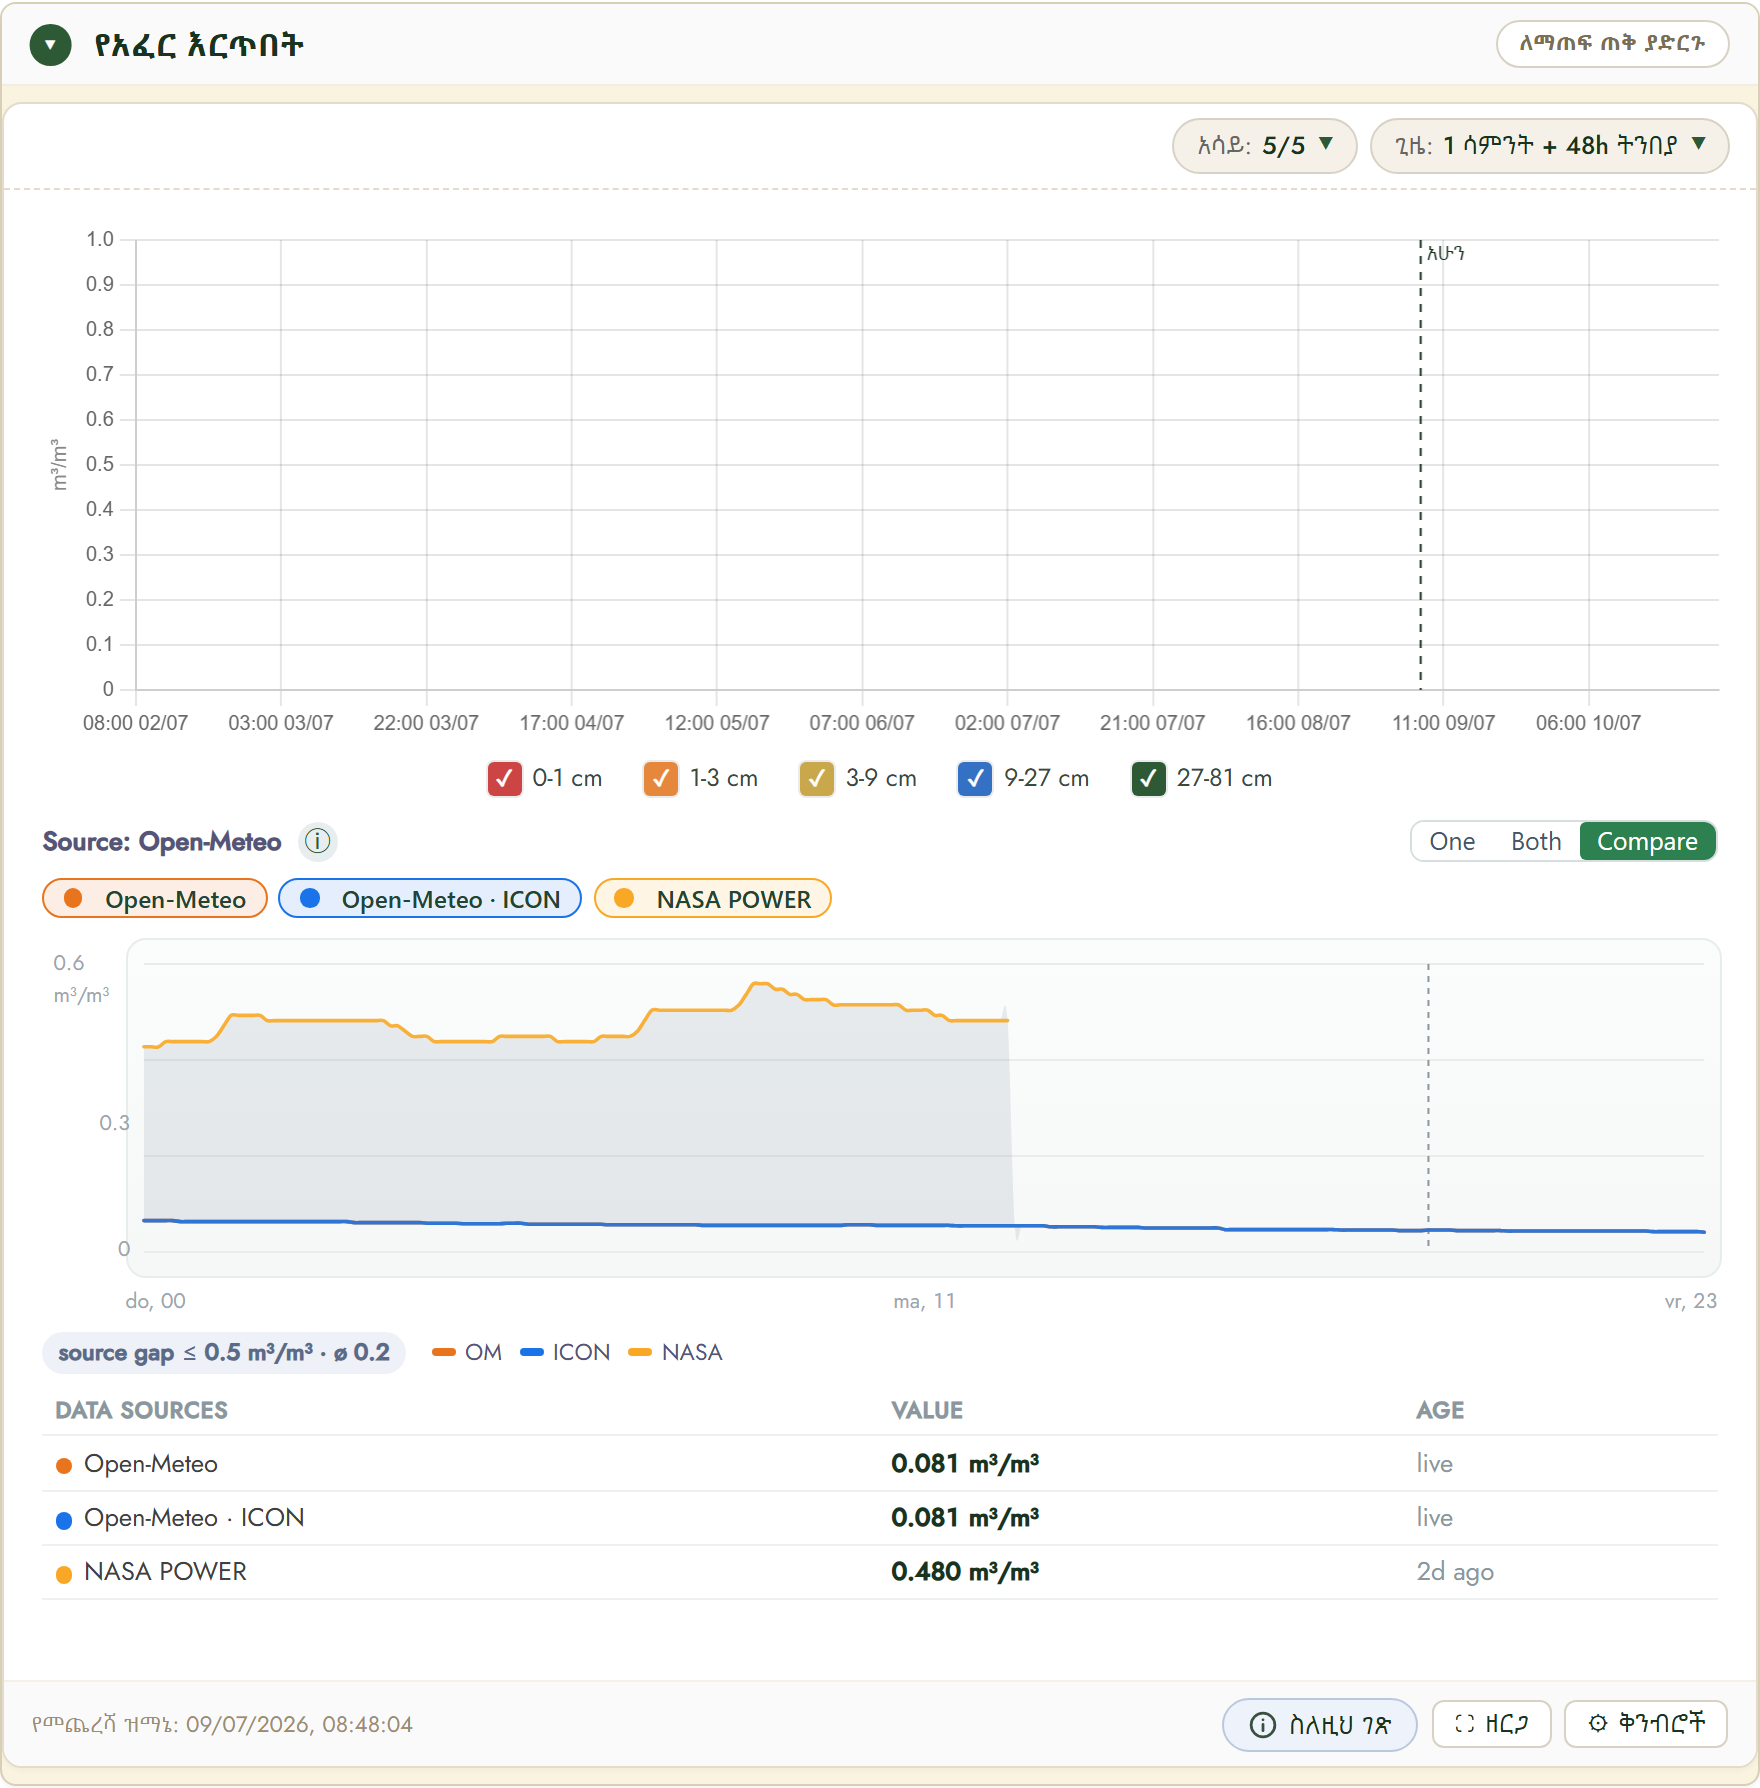
Task: Uncheck the 0-1 cm depth checkbox
Action: click(x=504, y=778)
